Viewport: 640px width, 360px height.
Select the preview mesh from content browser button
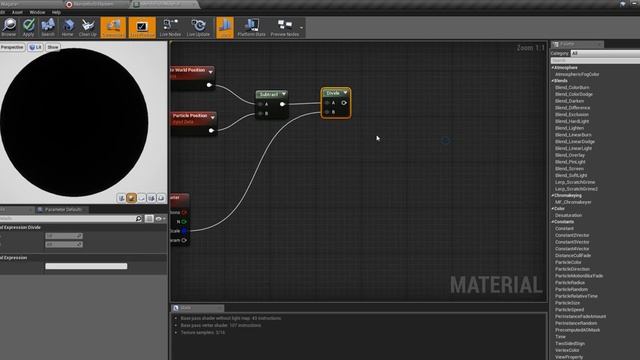[161, 198]
